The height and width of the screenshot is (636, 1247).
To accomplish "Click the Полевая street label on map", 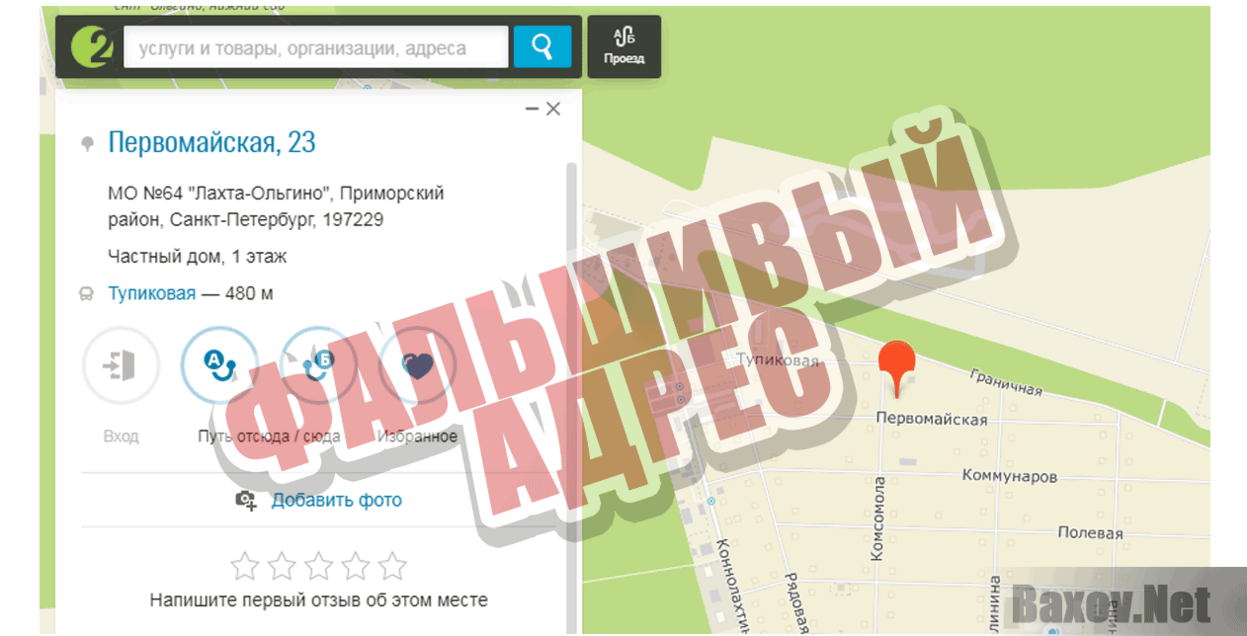I will pyautogui.click(x=1090, y=533).
